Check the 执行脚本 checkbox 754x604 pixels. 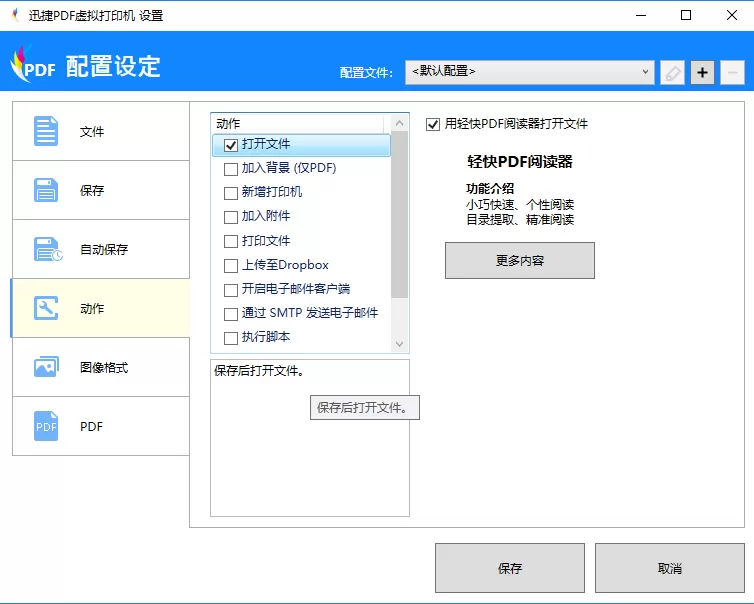click(231, 338)
